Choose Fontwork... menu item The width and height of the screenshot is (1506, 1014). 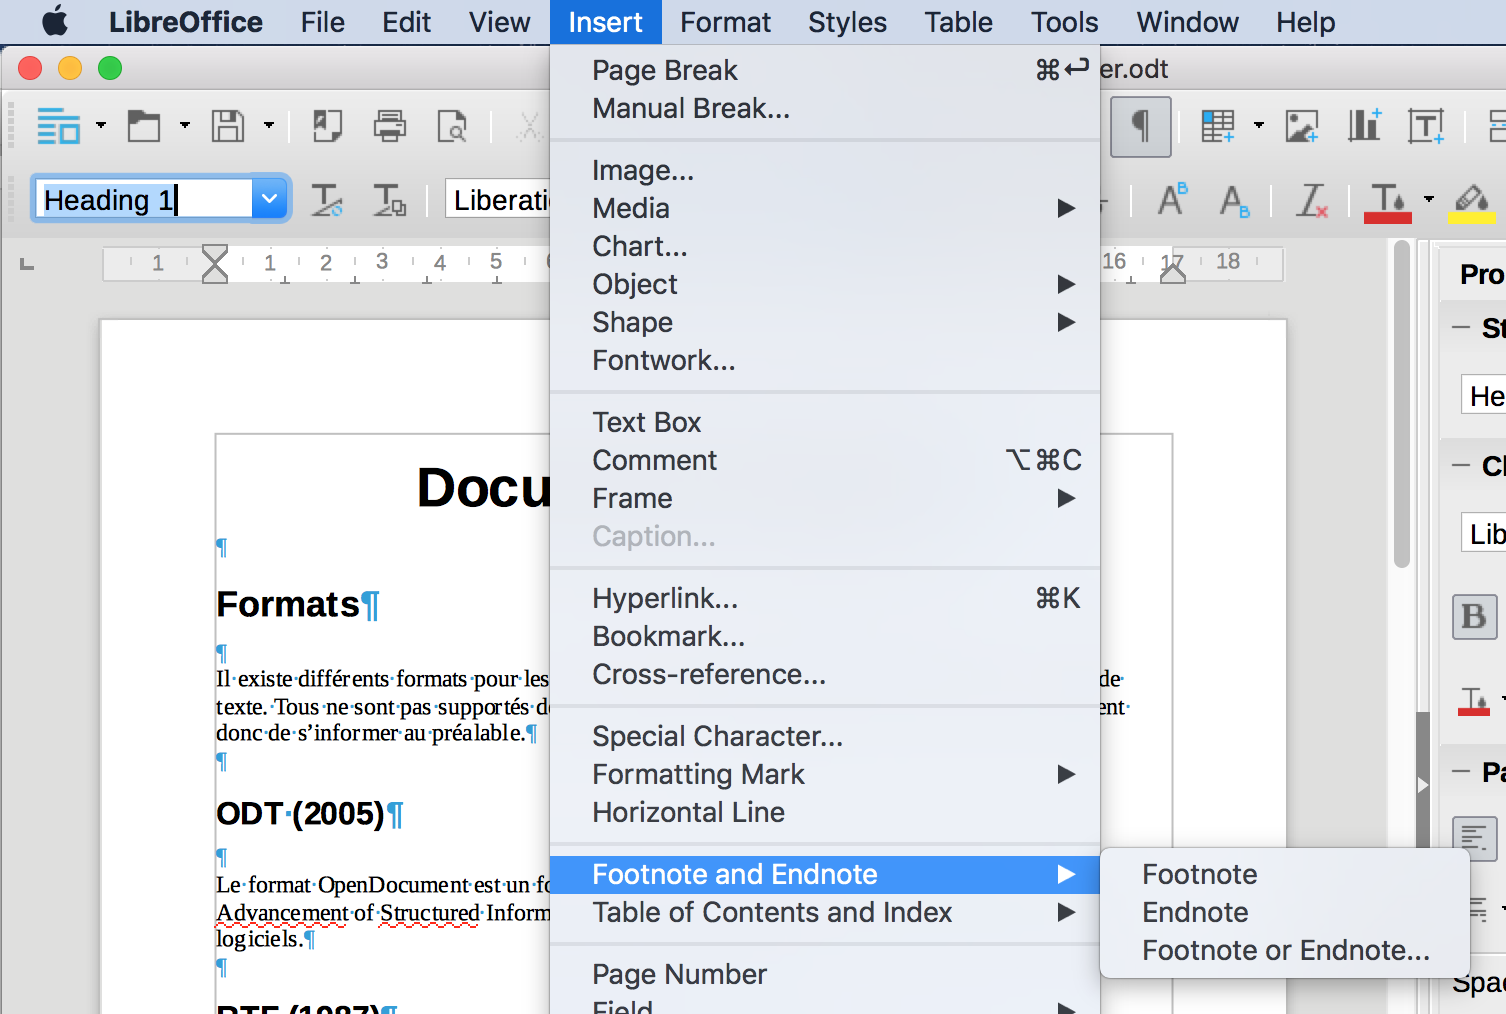pyautogui.click(x=825, y=360)
